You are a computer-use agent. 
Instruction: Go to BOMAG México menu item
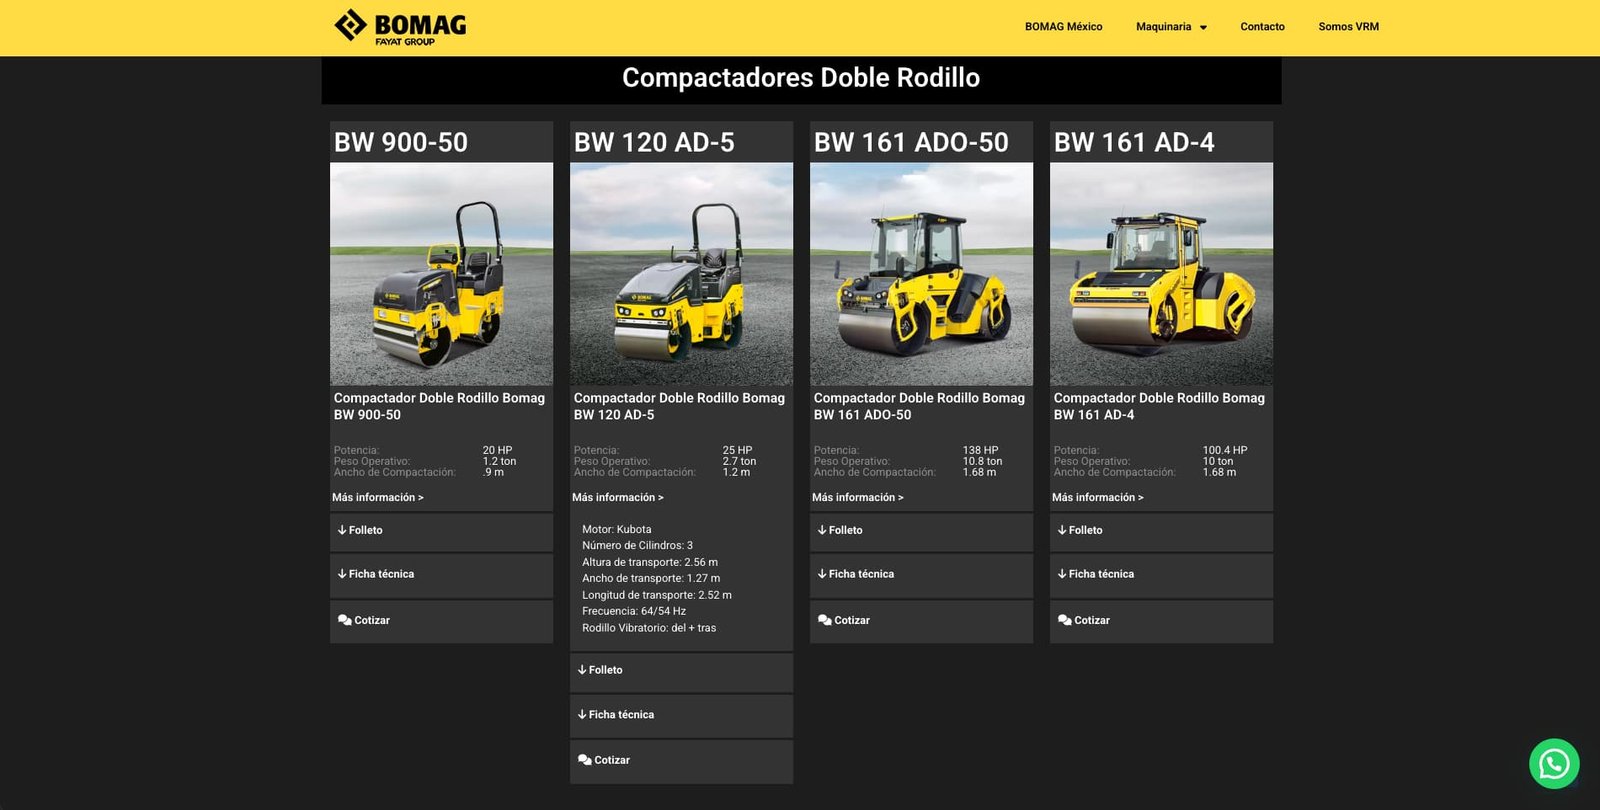1063,27
